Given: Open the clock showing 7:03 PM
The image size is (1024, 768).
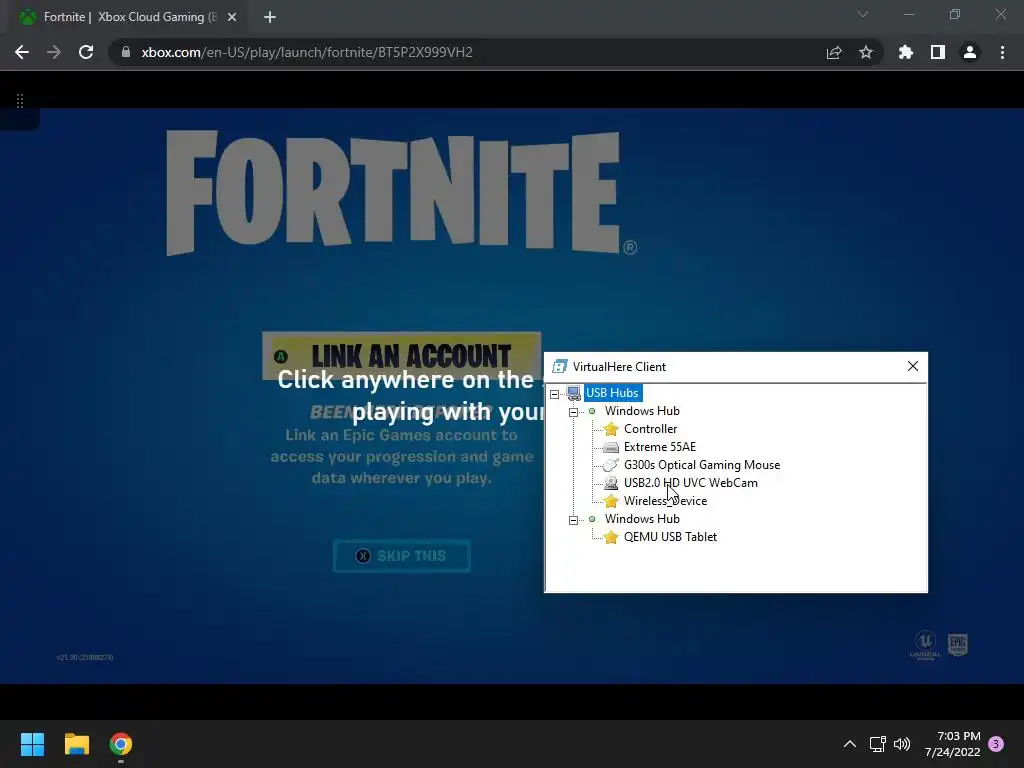Looking at the screenshot, I should (953, 744).
